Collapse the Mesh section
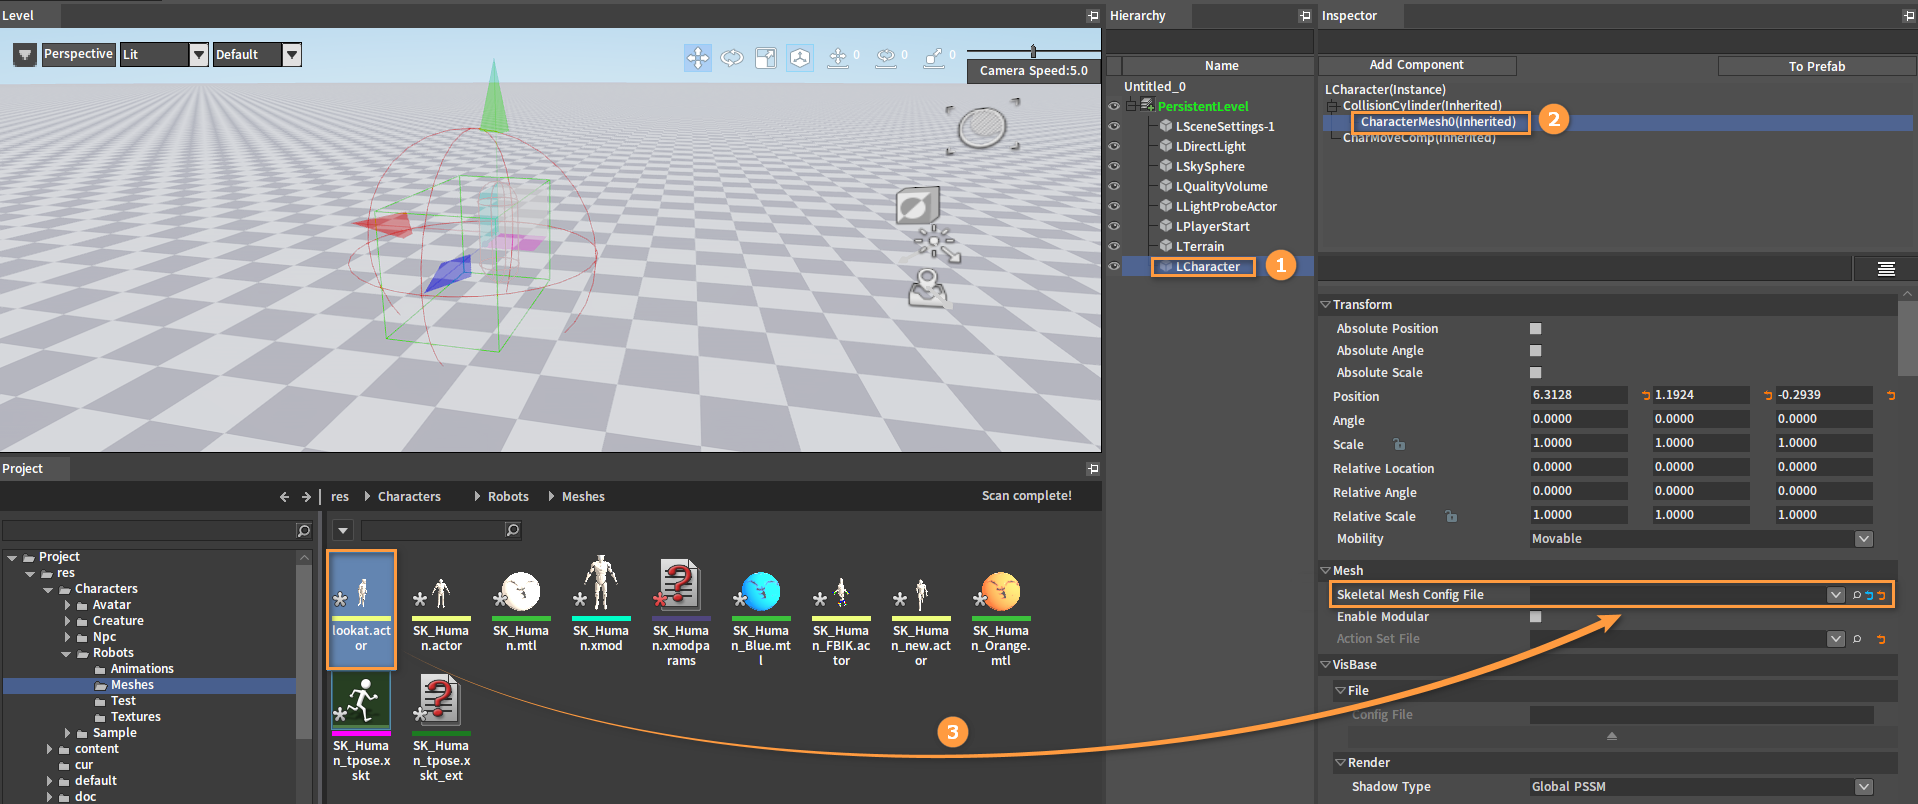The height and width of the screenshot is (804, 1918). tap(1325, 571)
